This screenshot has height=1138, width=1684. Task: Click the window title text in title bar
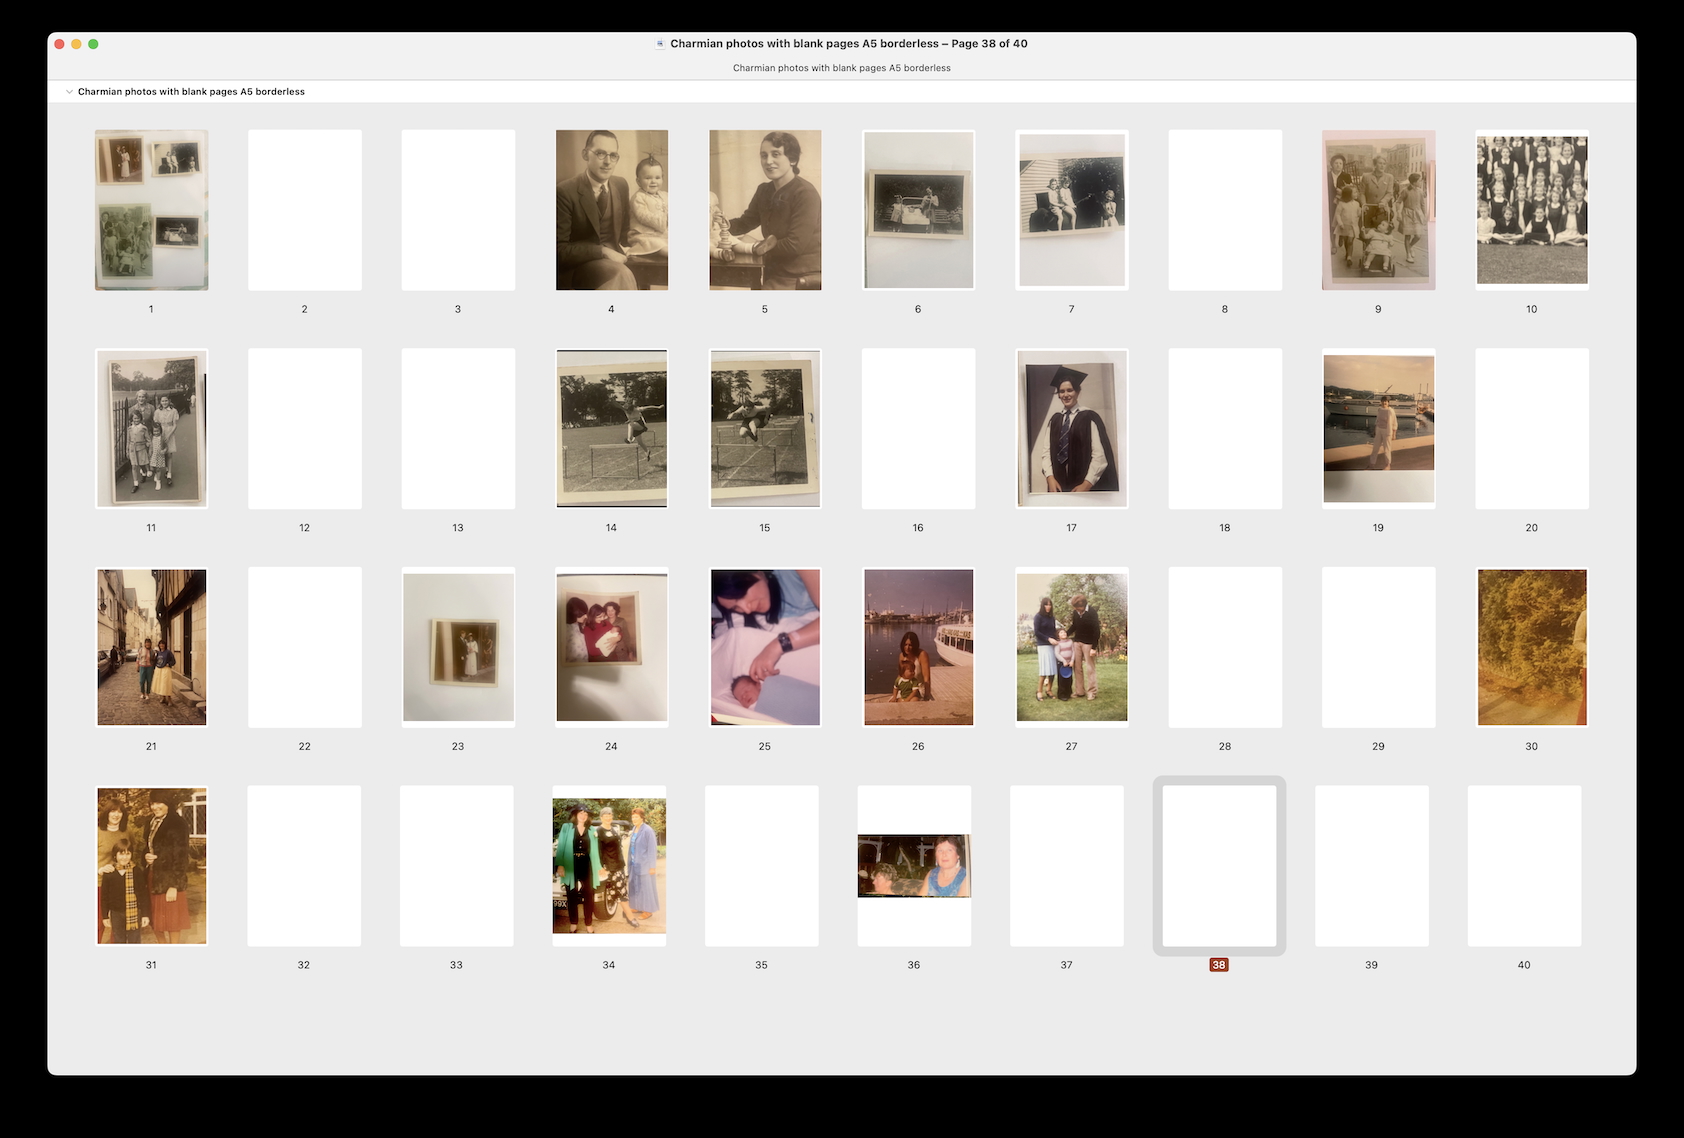coord(848,44)
